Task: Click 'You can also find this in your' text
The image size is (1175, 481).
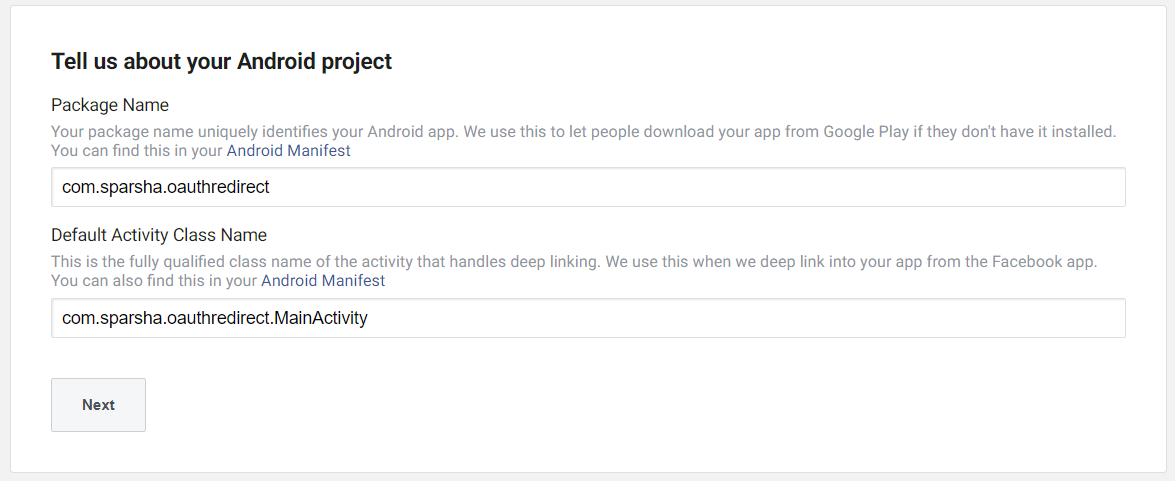Action: pyautogui.click(x=154, y=281)
